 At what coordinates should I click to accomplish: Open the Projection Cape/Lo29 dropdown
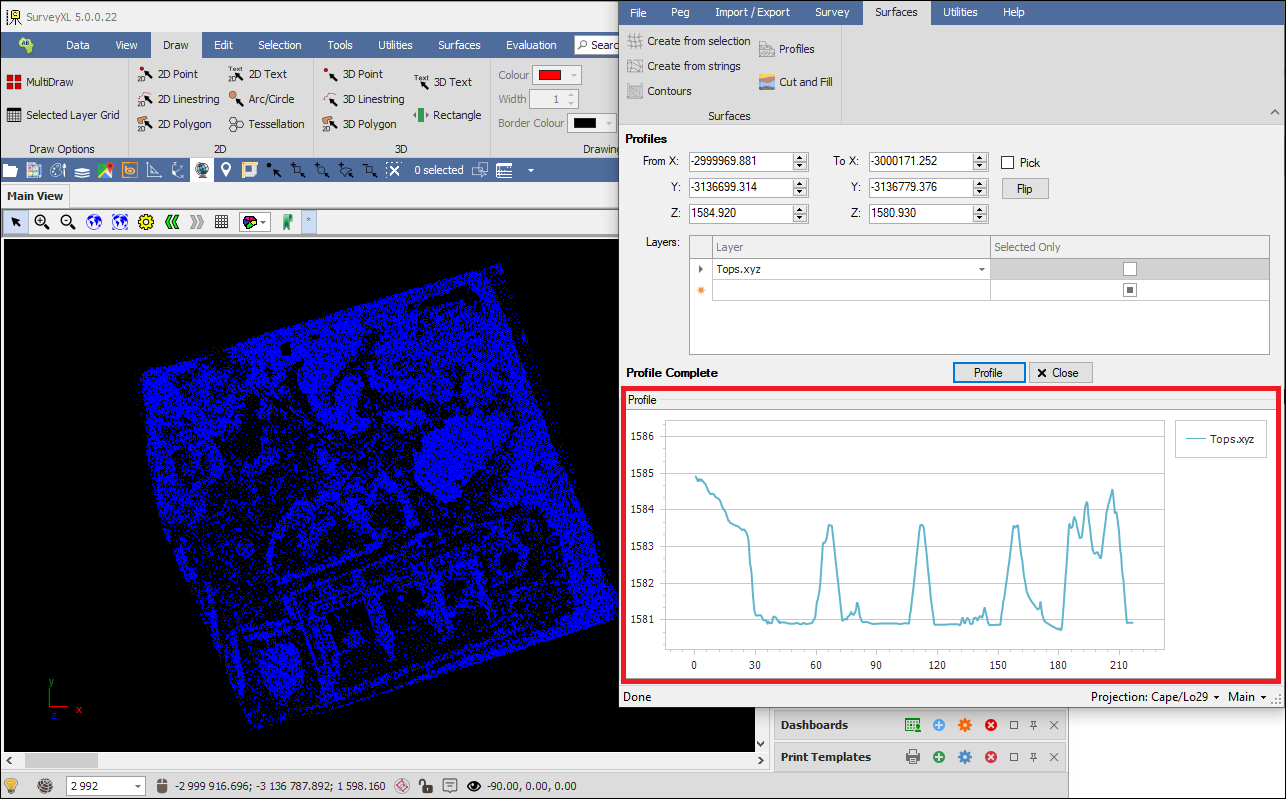point(1155,697)
